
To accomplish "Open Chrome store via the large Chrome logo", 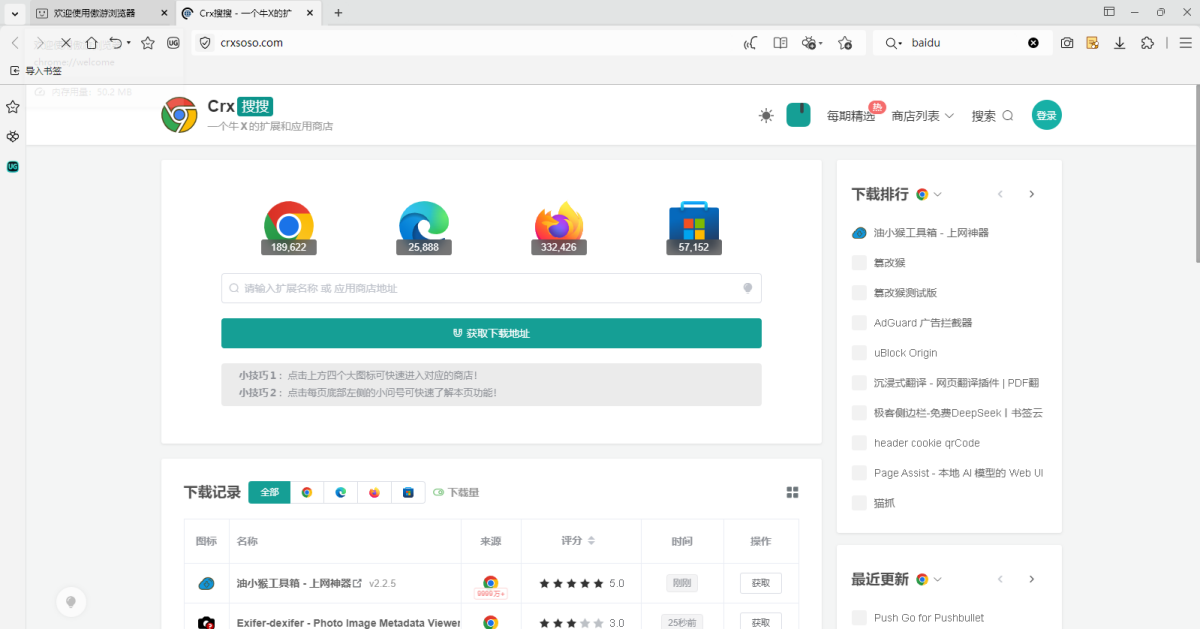I will [288, 220].
